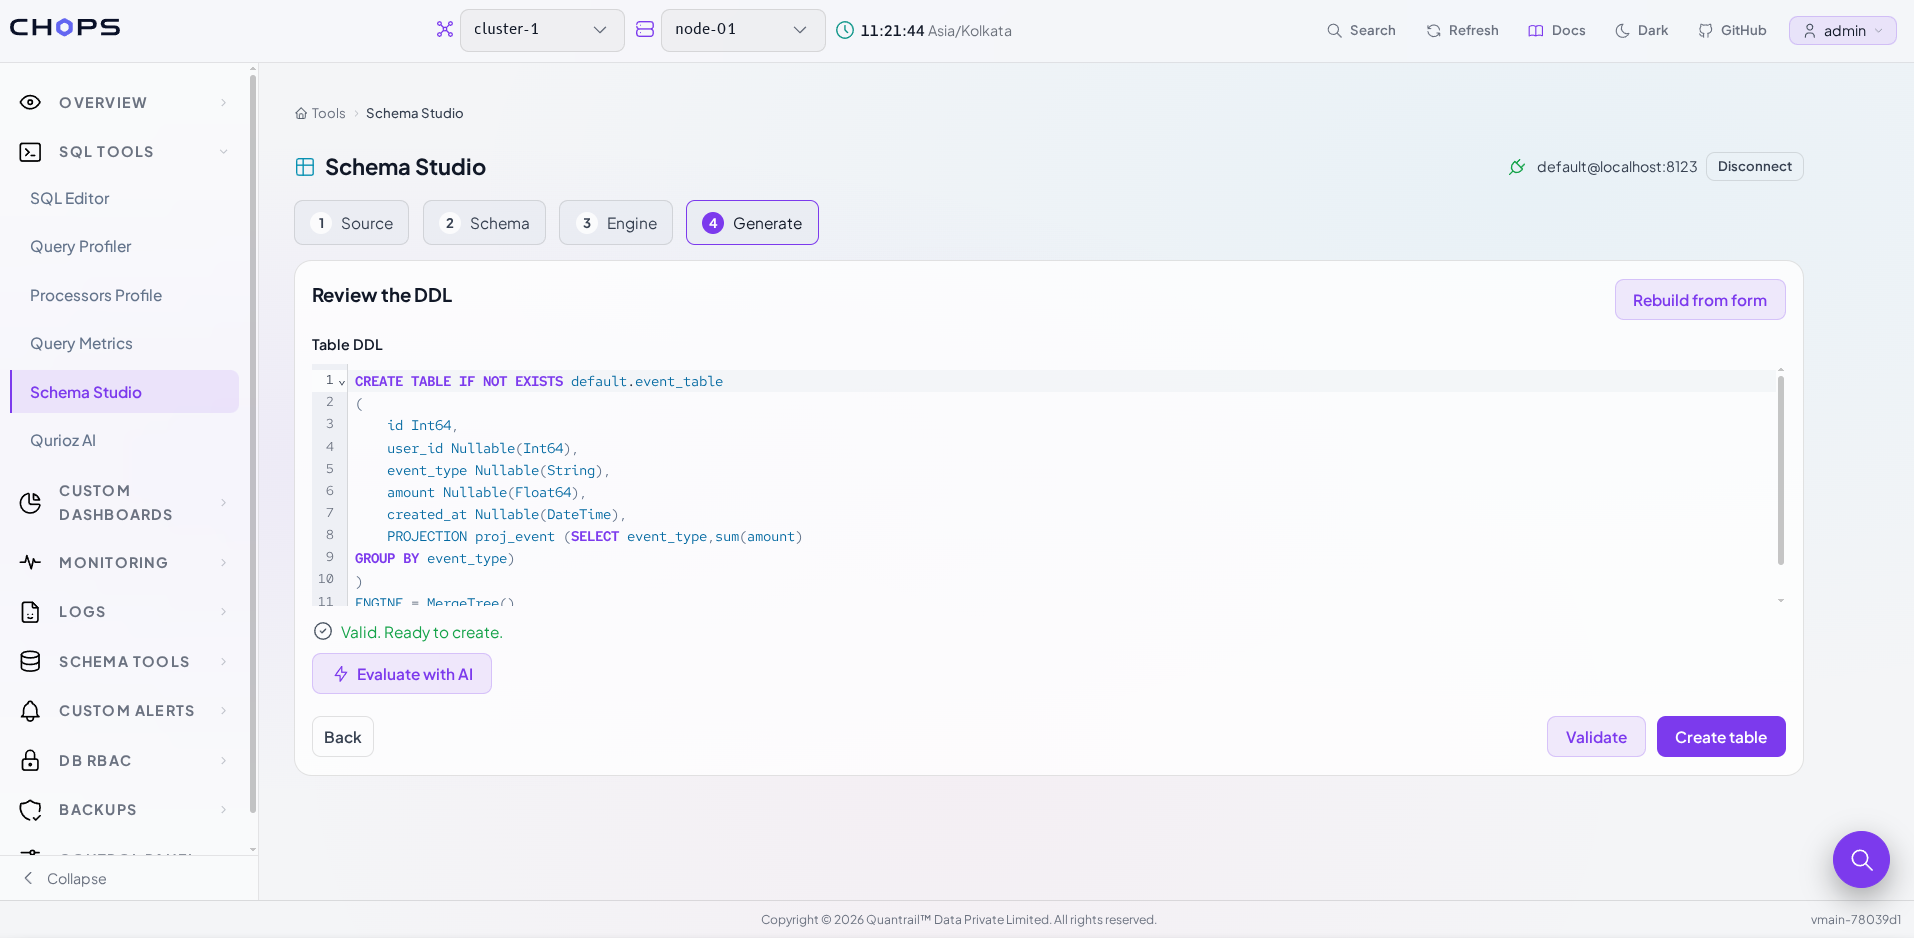This screenshot has width=1914, height=938.
Task: Refresh the page data
Action: 1462,30
